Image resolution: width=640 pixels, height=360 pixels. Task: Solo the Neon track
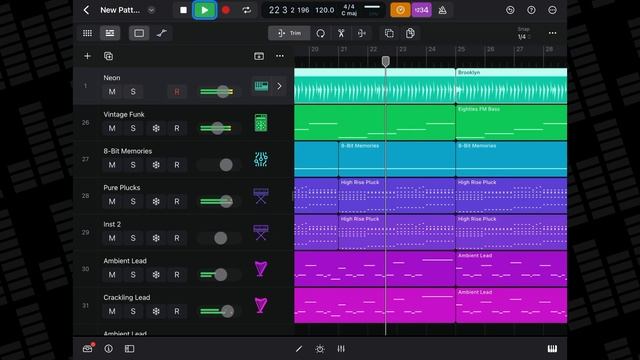133,92
